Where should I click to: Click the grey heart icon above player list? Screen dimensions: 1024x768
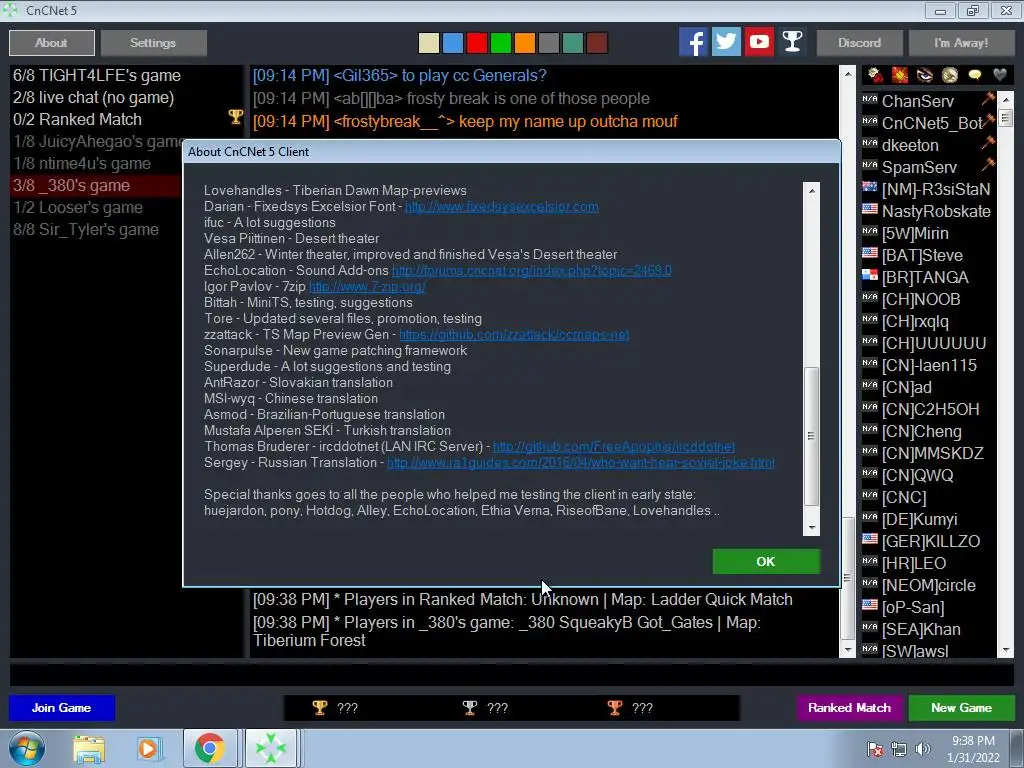point(999,76)
